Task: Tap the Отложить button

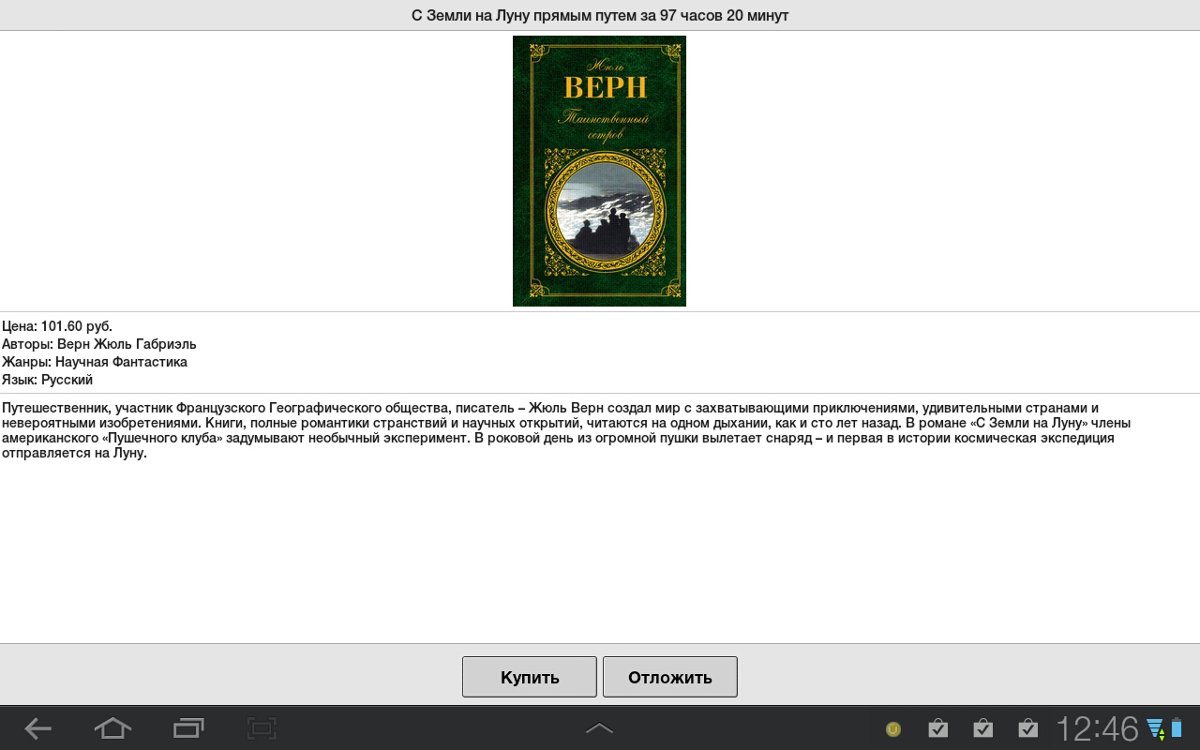Action: pyautogui.click(x=670, y=677)
